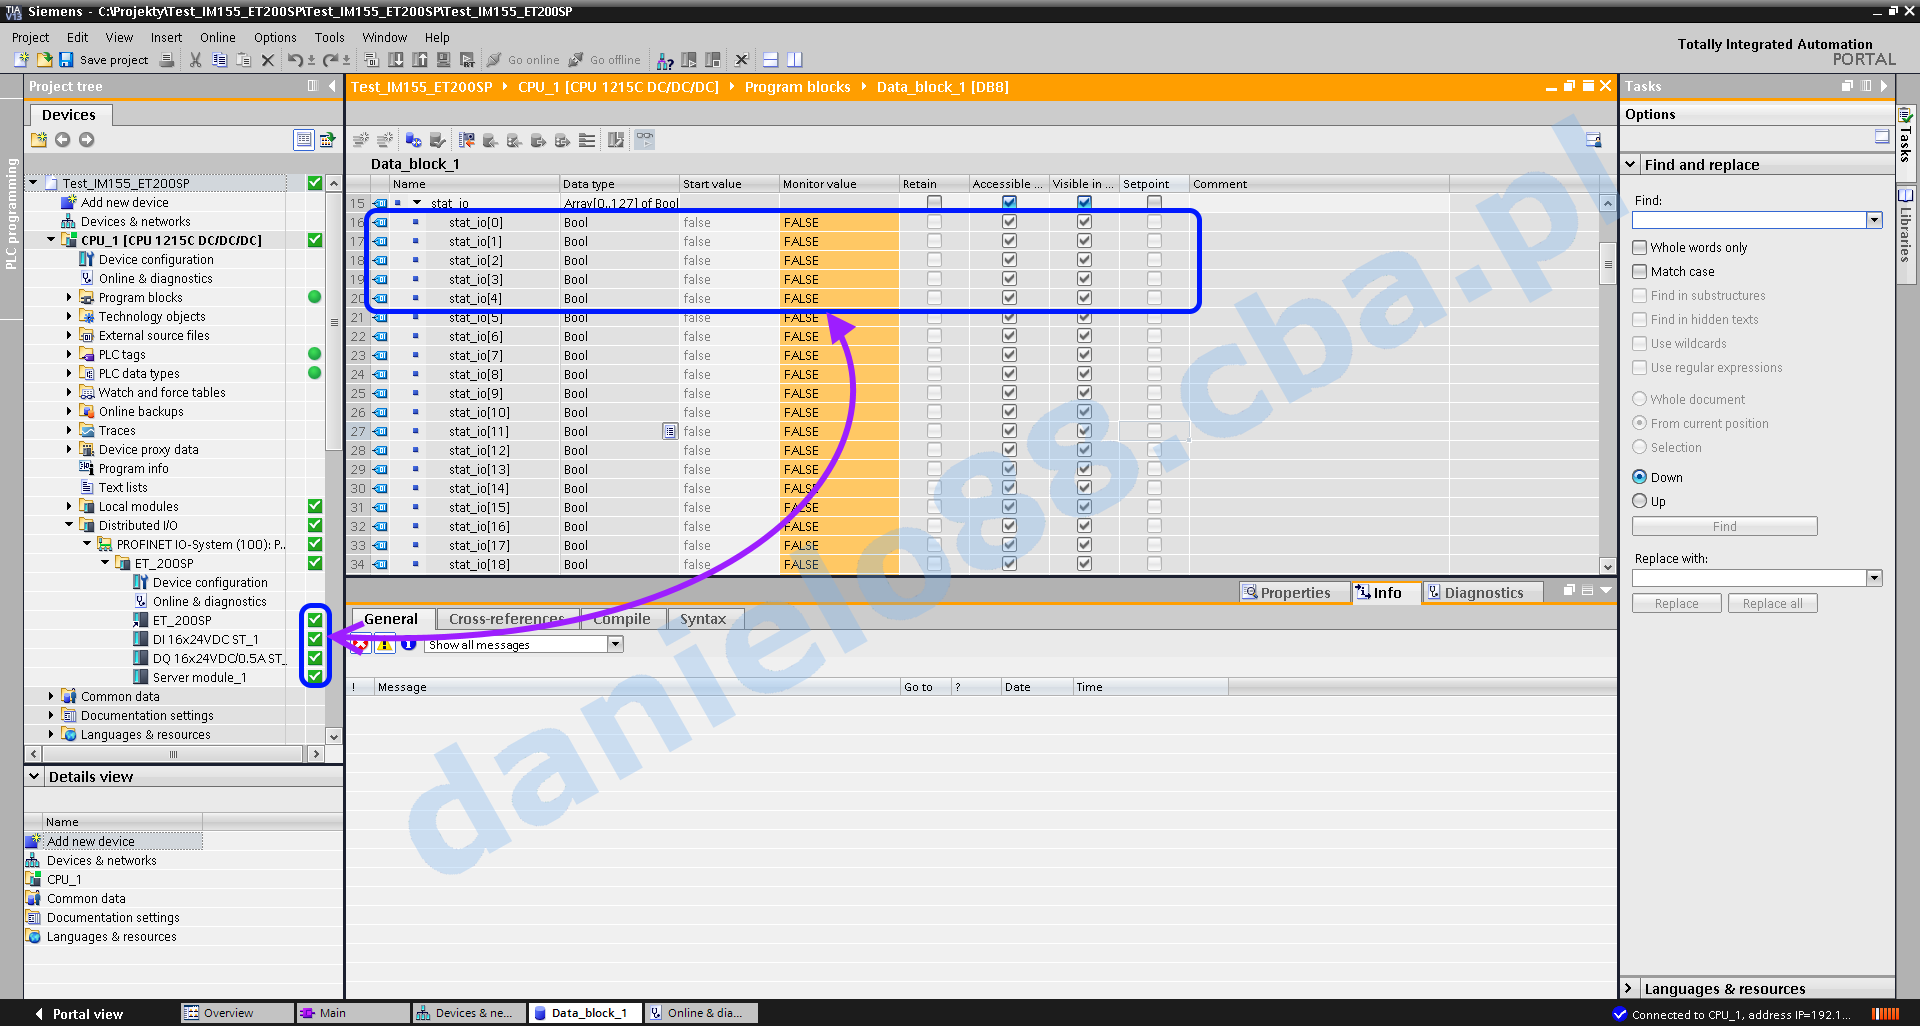Open the Tools menu

point(330,37)
